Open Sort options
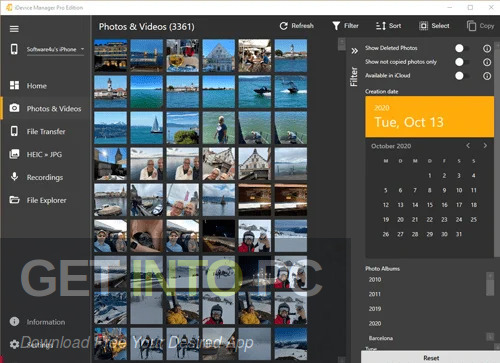Screen dimensions: 500x363 pyautogui.click(x=395, y=26)
